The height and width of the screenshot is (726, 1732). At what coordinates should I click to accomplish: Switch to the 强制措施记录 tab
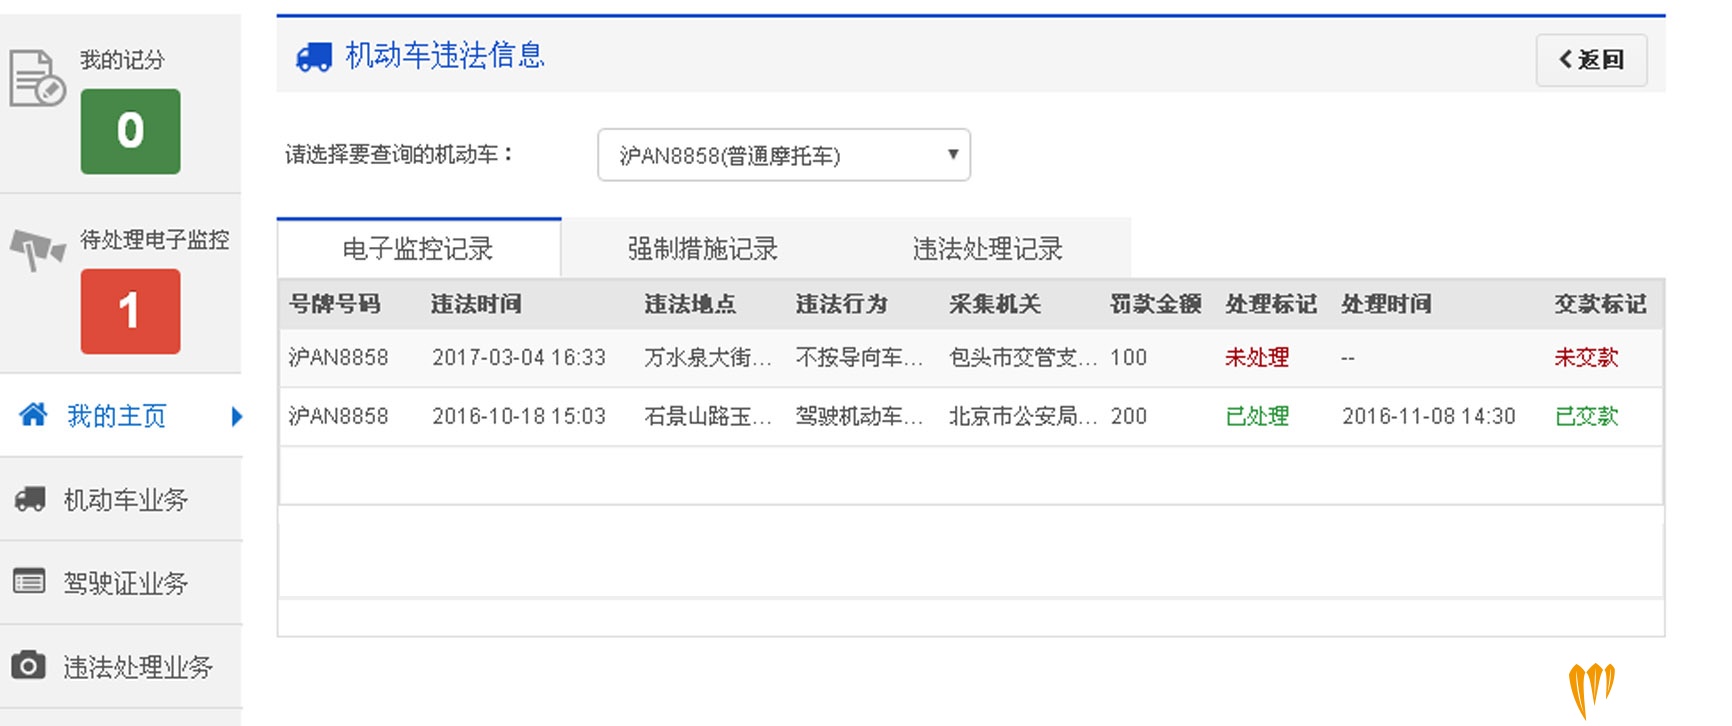[703, 248]
